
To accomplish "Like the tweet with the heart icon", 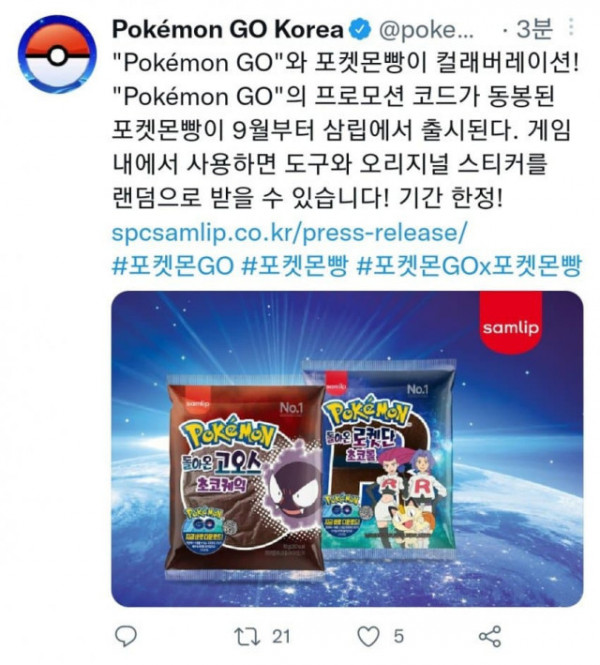I will [x=368, y=636].
